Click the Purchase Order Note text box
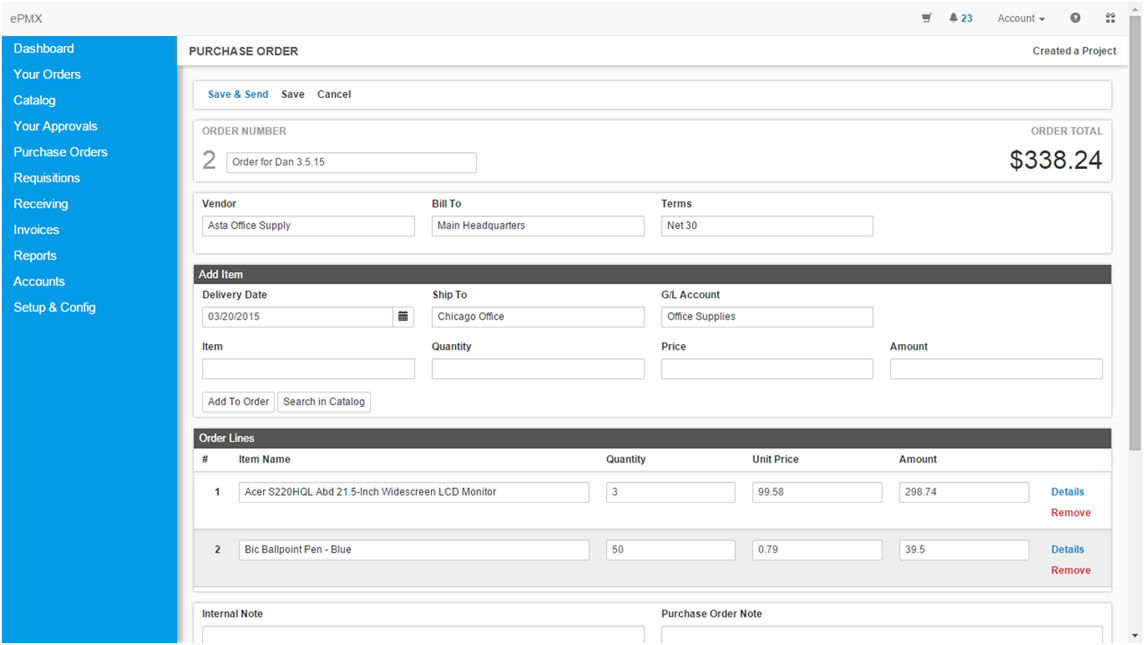 click(x=881, y=635)
